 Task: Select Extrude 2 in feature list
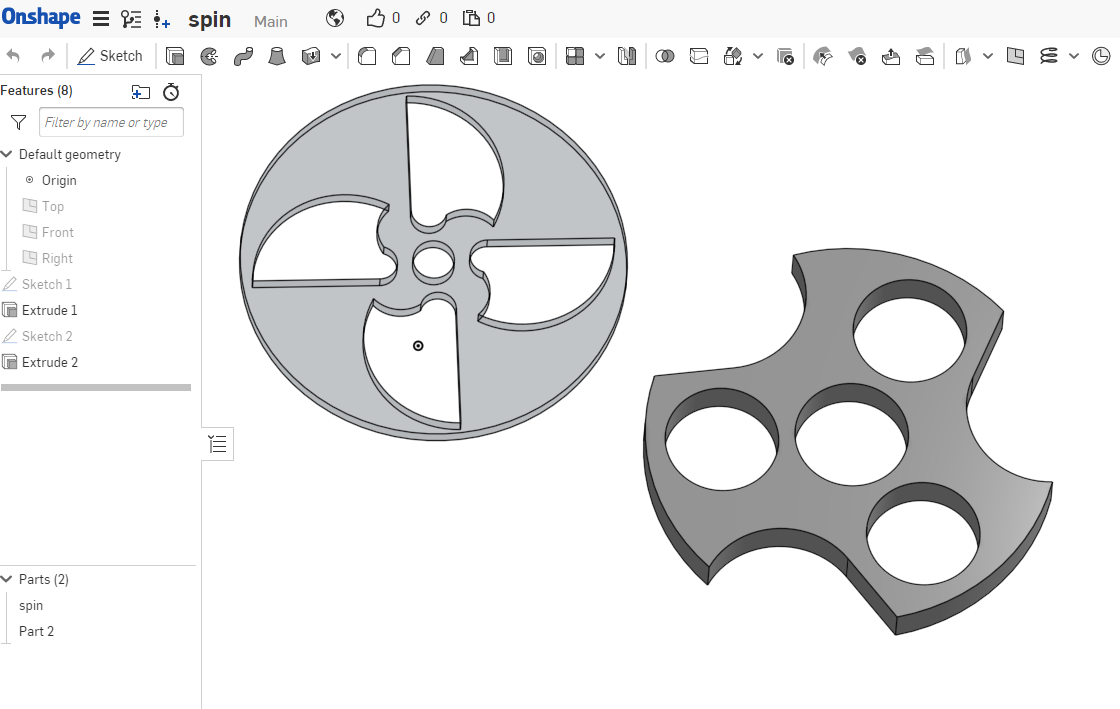[49, 362]
